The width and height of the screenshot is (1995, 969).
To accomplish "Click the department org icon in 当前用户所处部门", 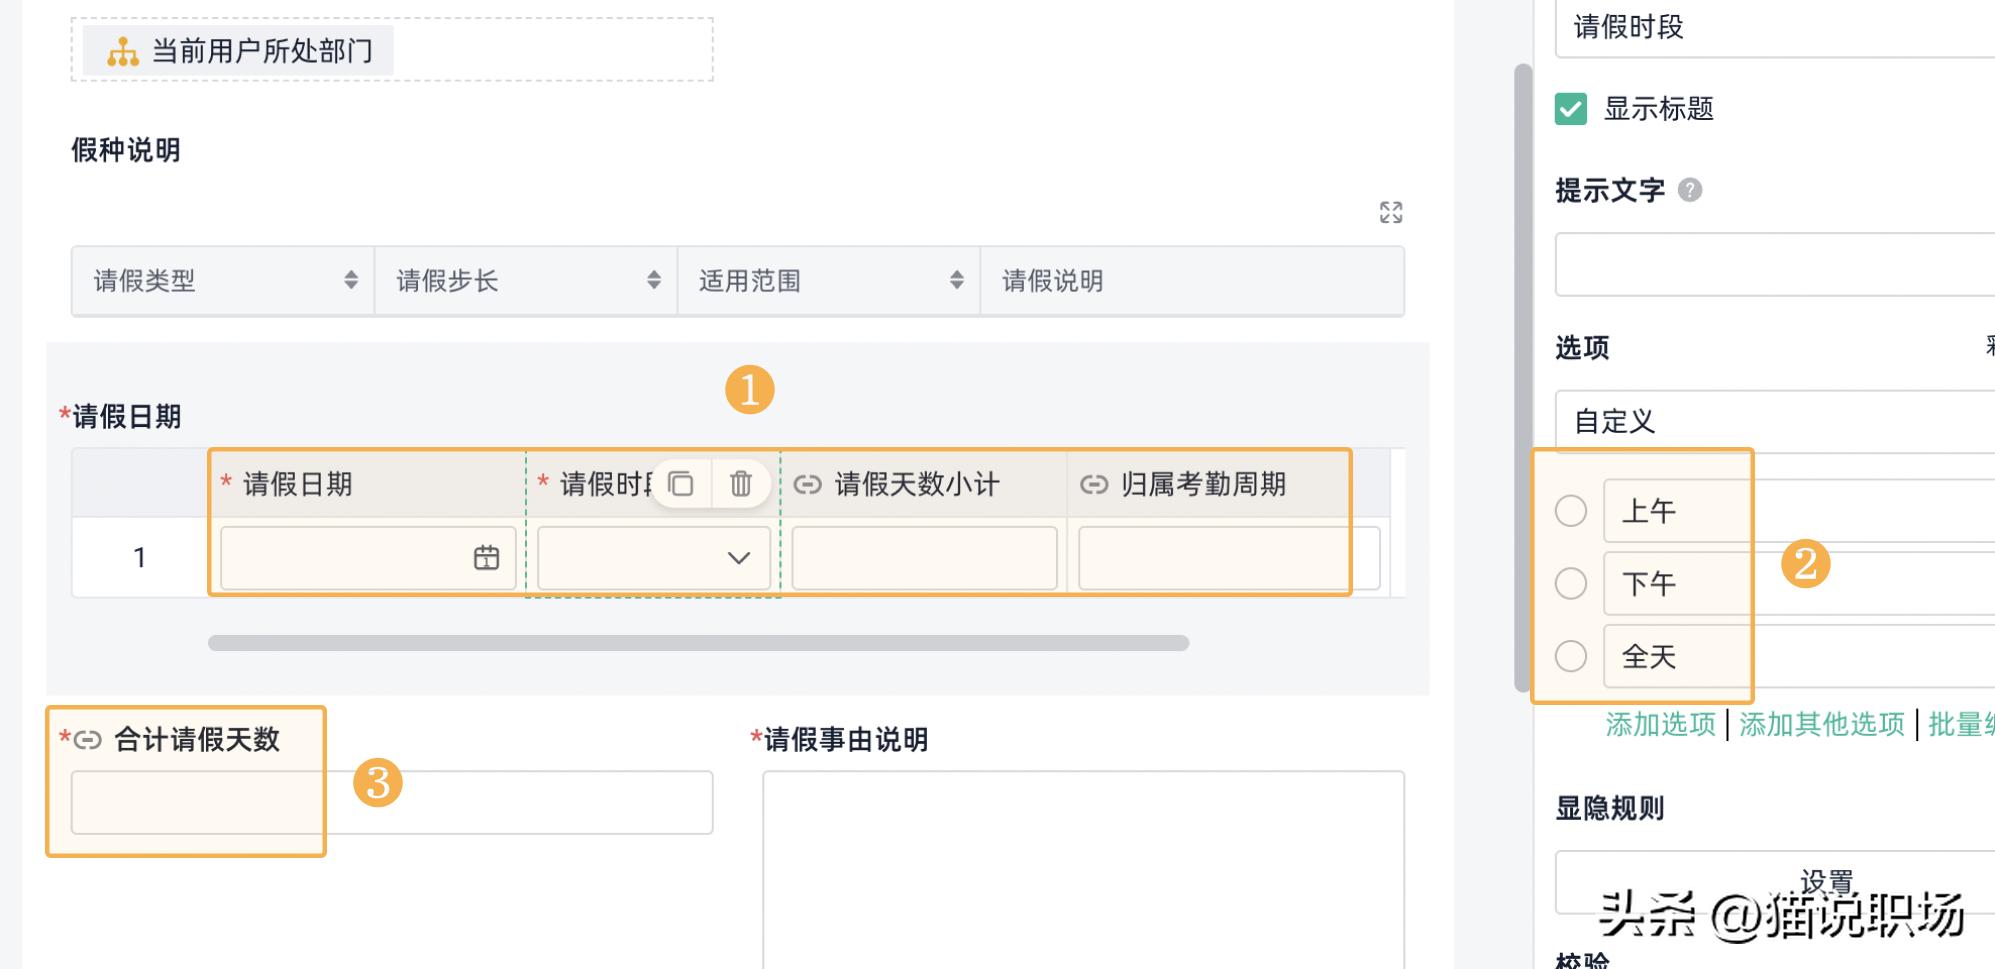I will [x=123, y=51].
